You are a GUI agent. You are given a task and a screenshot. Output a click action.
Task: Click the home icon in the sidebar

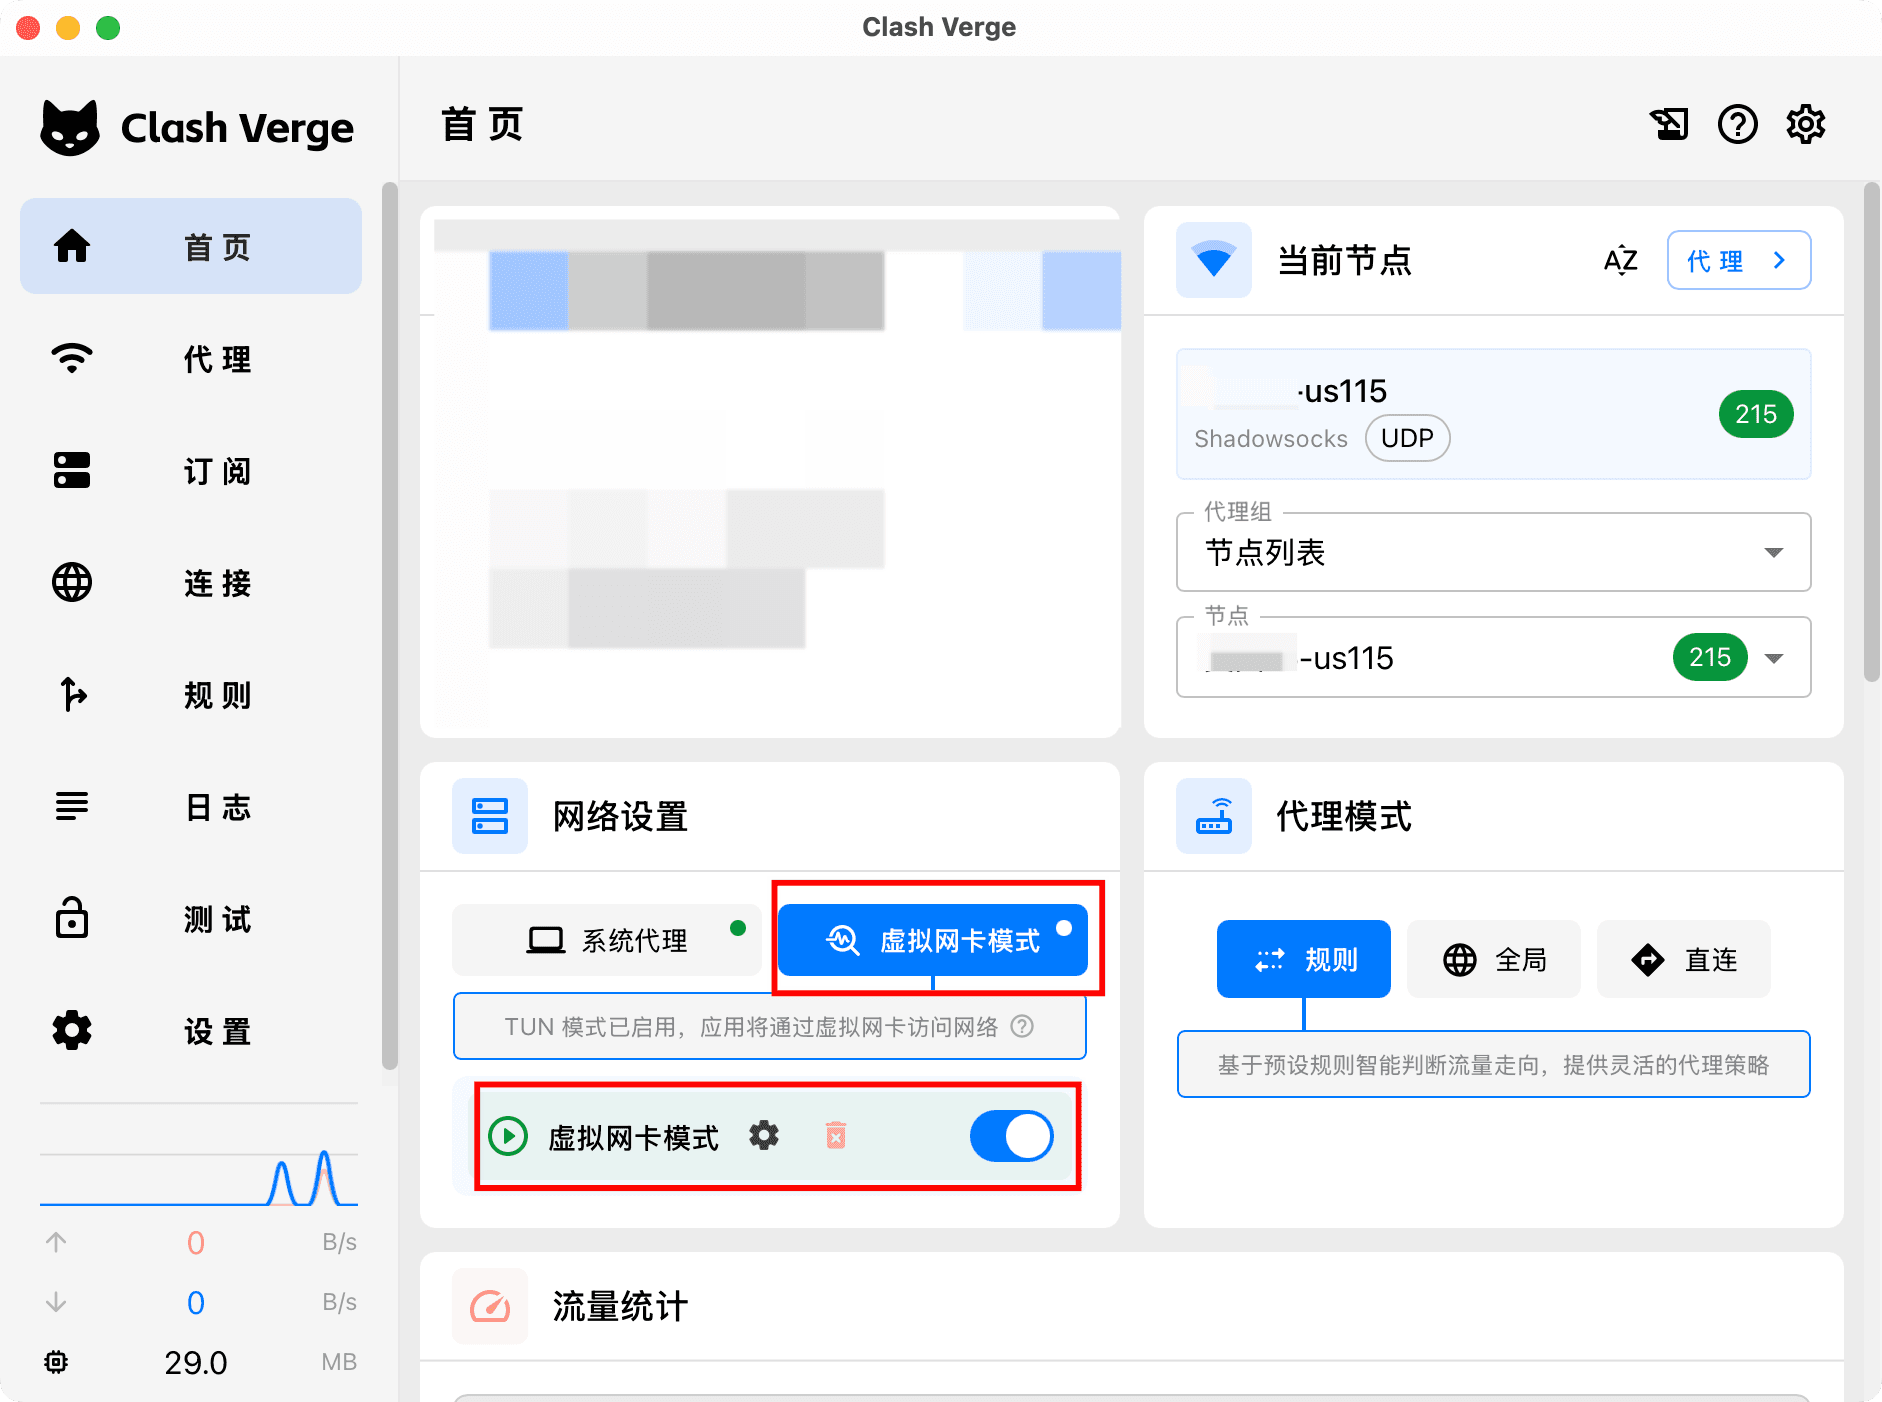pos(72,246)
